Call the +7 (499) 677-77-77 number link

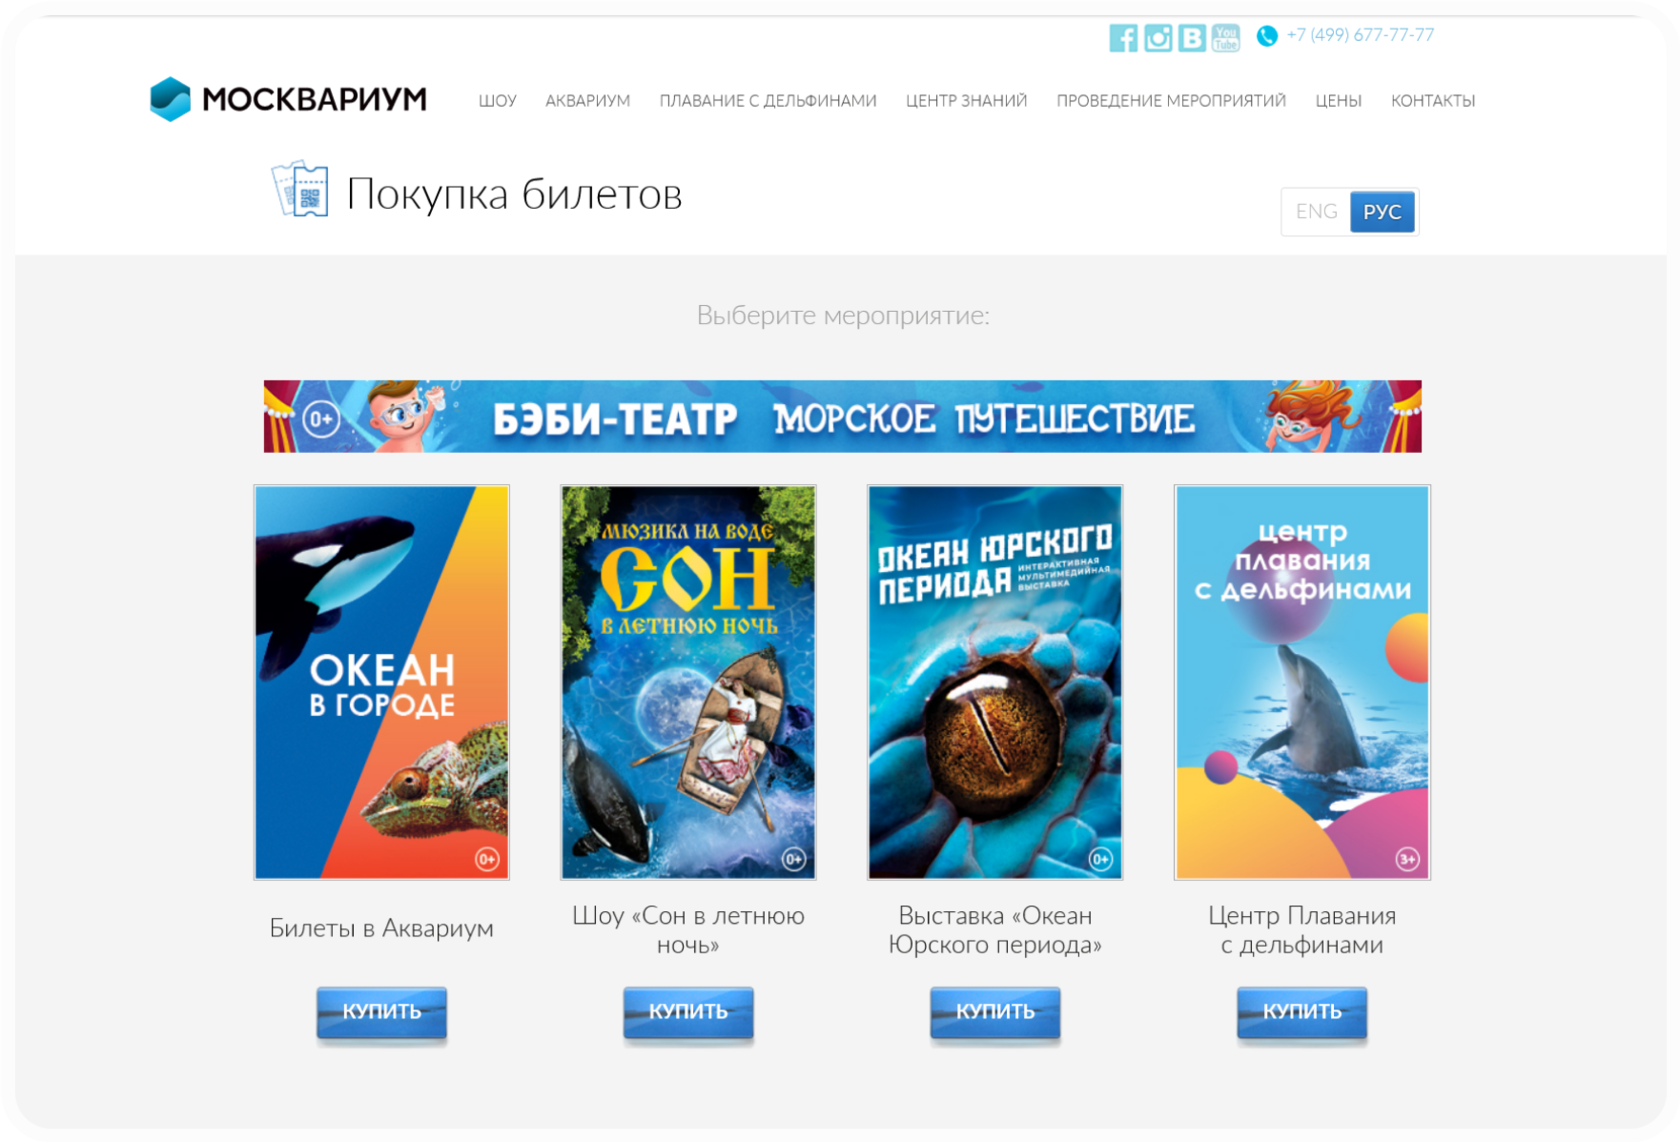(x=1360, y=35)
